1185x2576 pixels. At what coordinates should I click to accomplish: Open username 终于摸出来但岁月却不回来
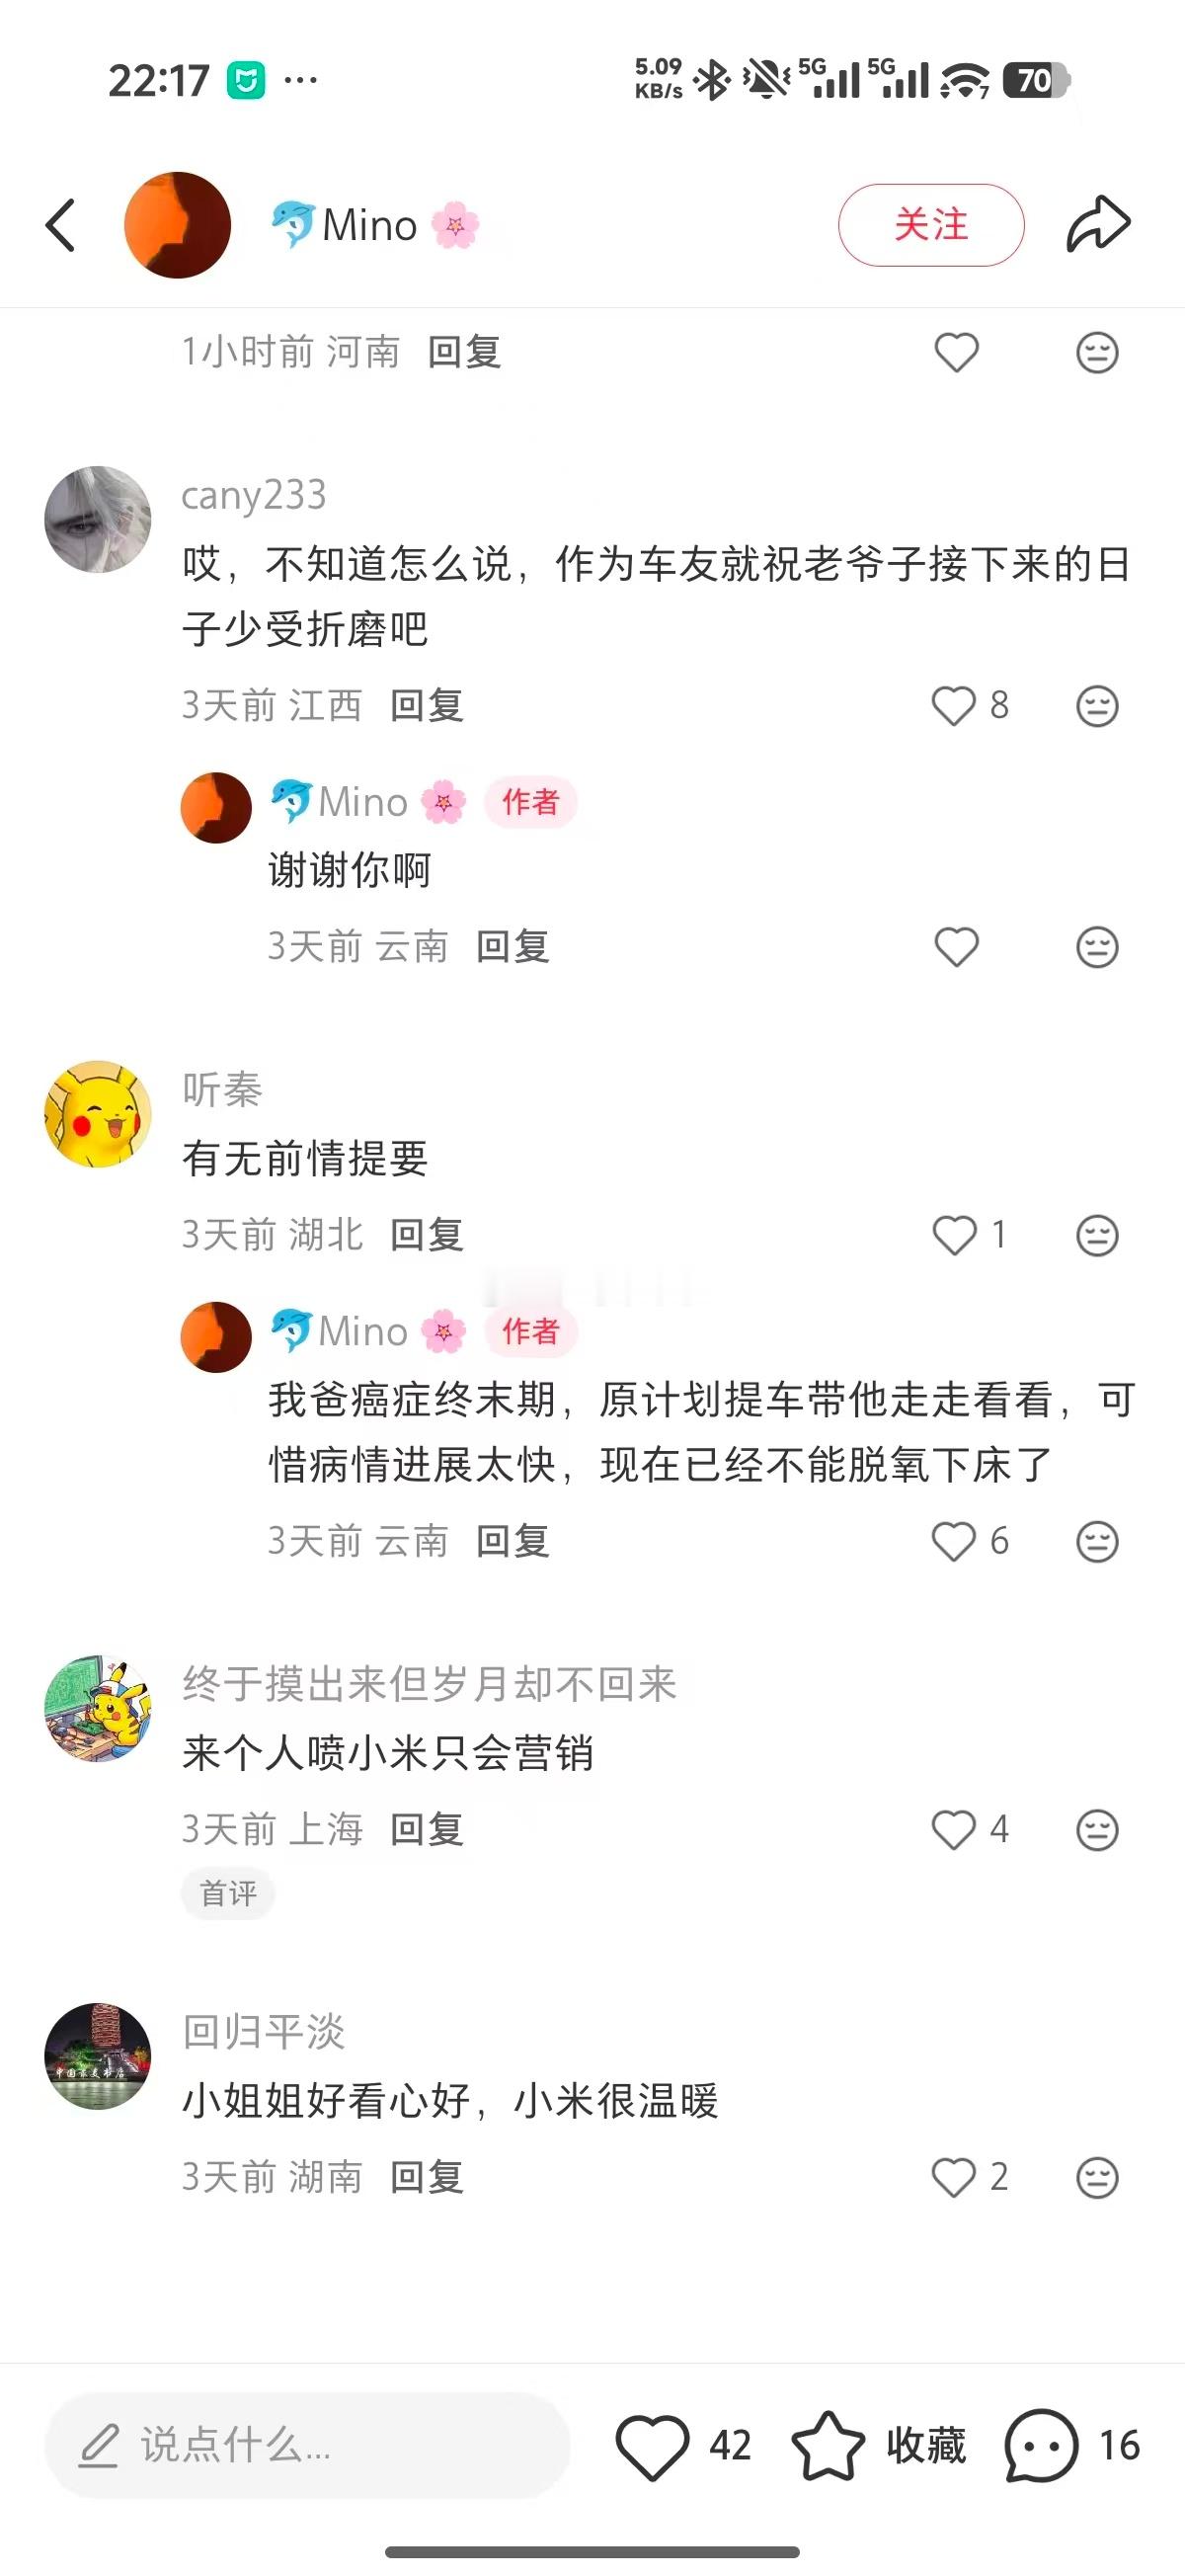(430, 1684)
